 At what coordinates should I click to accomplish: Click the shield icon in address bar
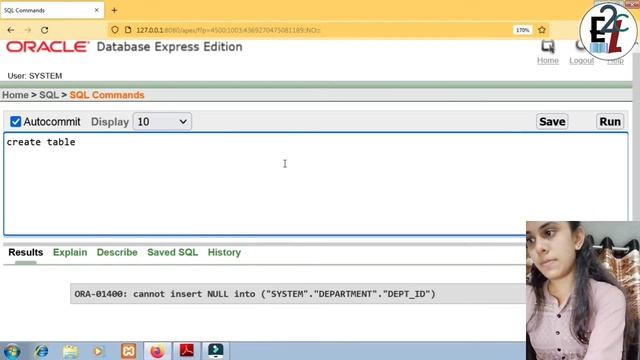click(x=115, y=30)
